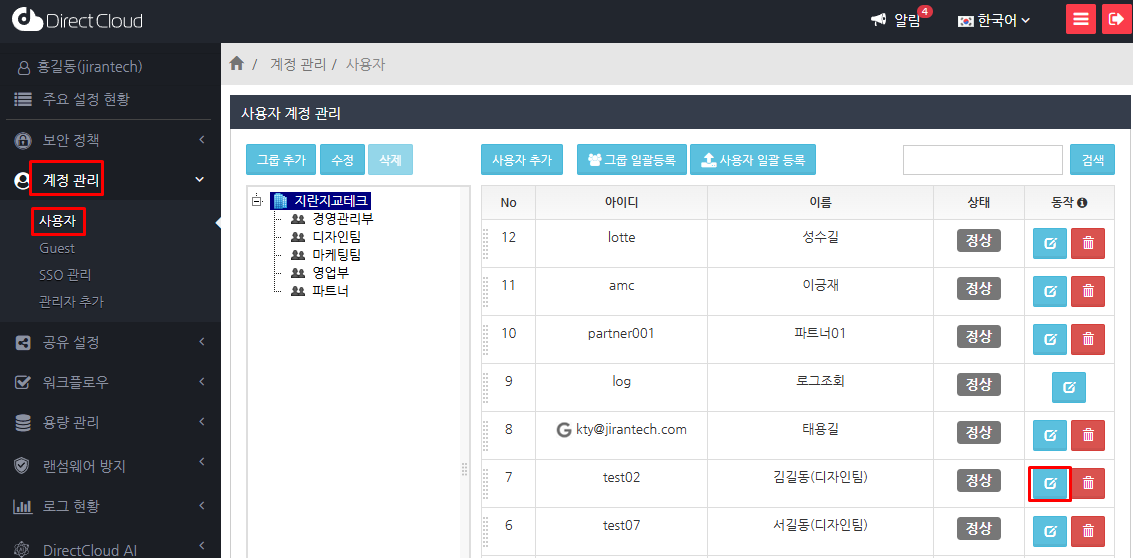The image size is (1133, 558).
Task: Click the 사용자 추가 button
Action: 521,160
